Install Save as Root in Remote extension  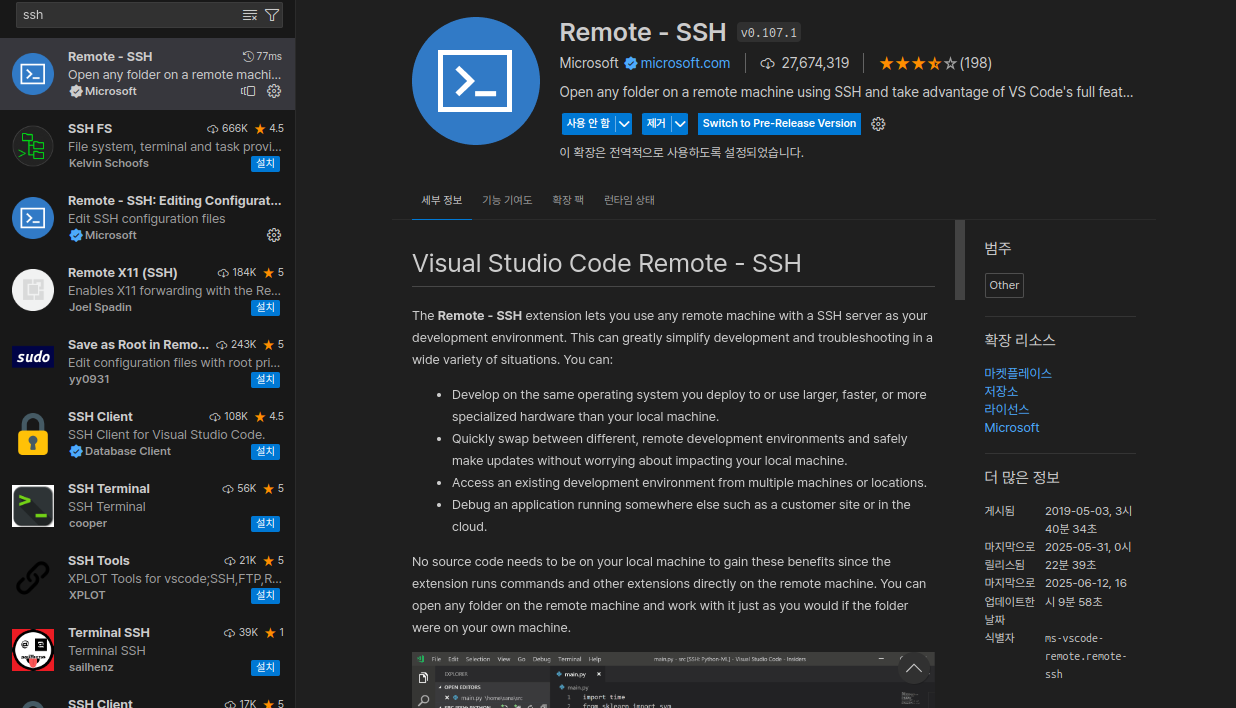265,379
